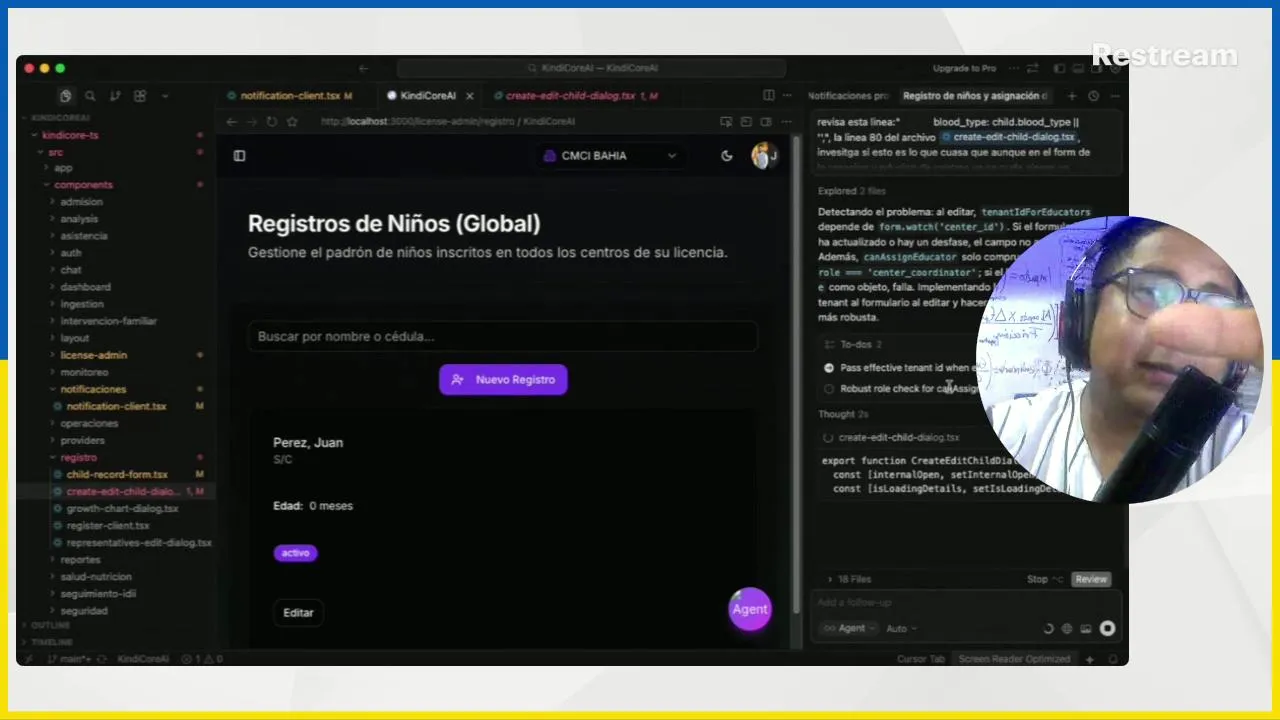Open the Agent mode dropdown
The width and height of the screenshot is (1280, 720).
click(x=848, y=628)
